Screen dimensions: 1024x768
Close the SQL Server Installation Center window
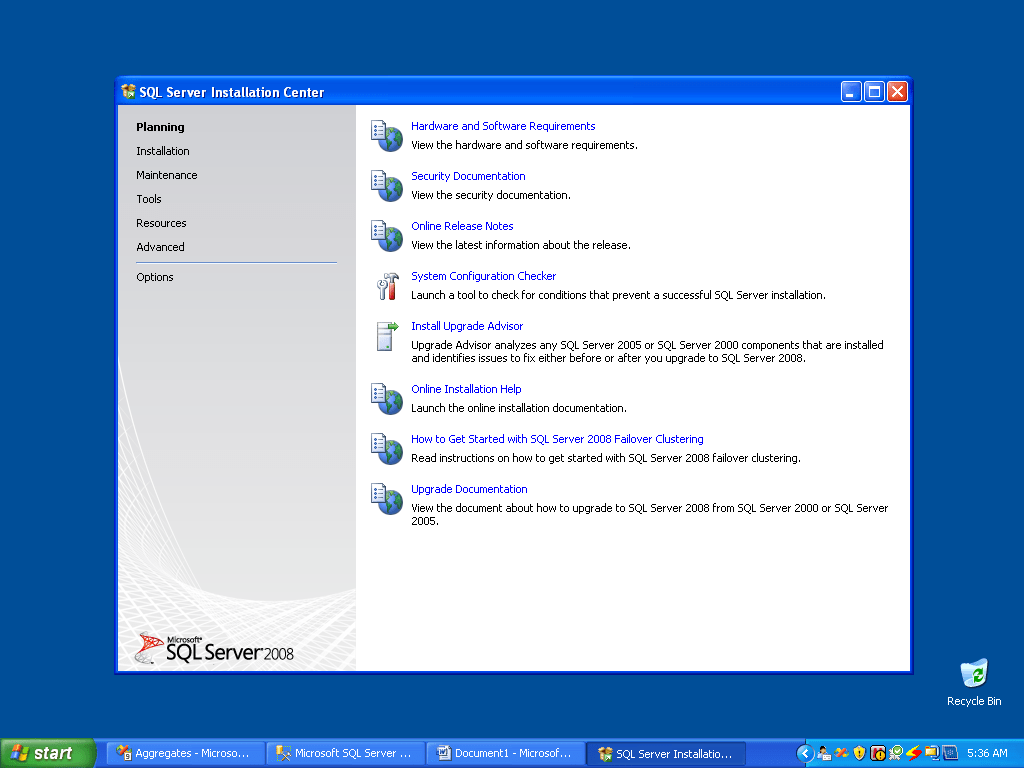(897, 91)
